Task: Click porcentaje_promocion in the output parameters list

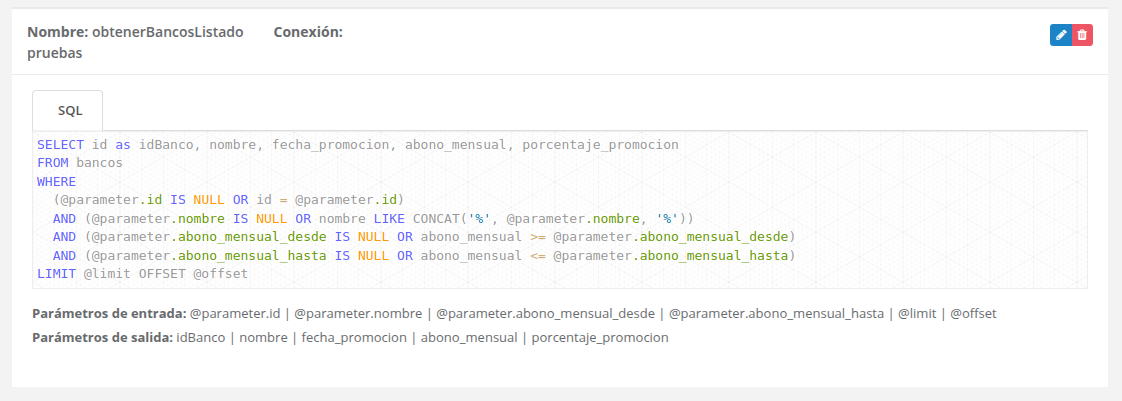Action: 600,338
